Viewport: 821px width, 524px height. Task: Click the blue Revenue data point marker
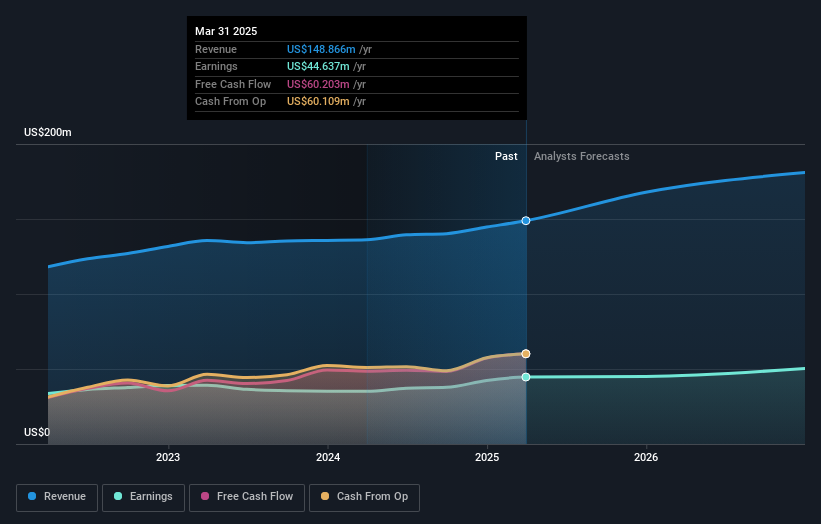tap(526, 221)
